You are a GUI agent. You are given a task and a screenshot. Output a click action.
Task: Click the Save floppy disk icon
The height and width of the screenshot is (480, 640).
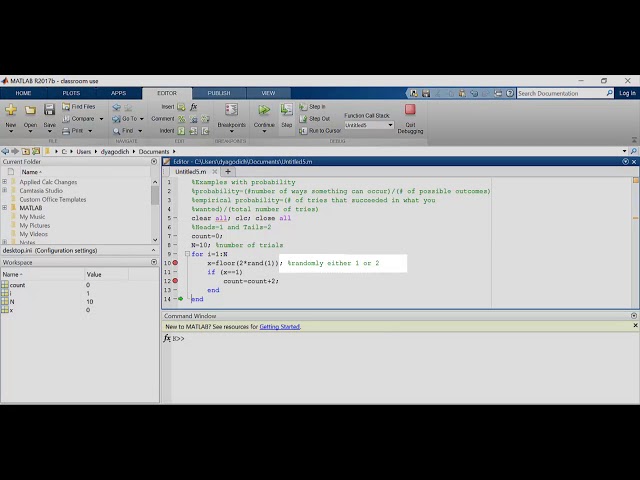[x=49, y=109]
